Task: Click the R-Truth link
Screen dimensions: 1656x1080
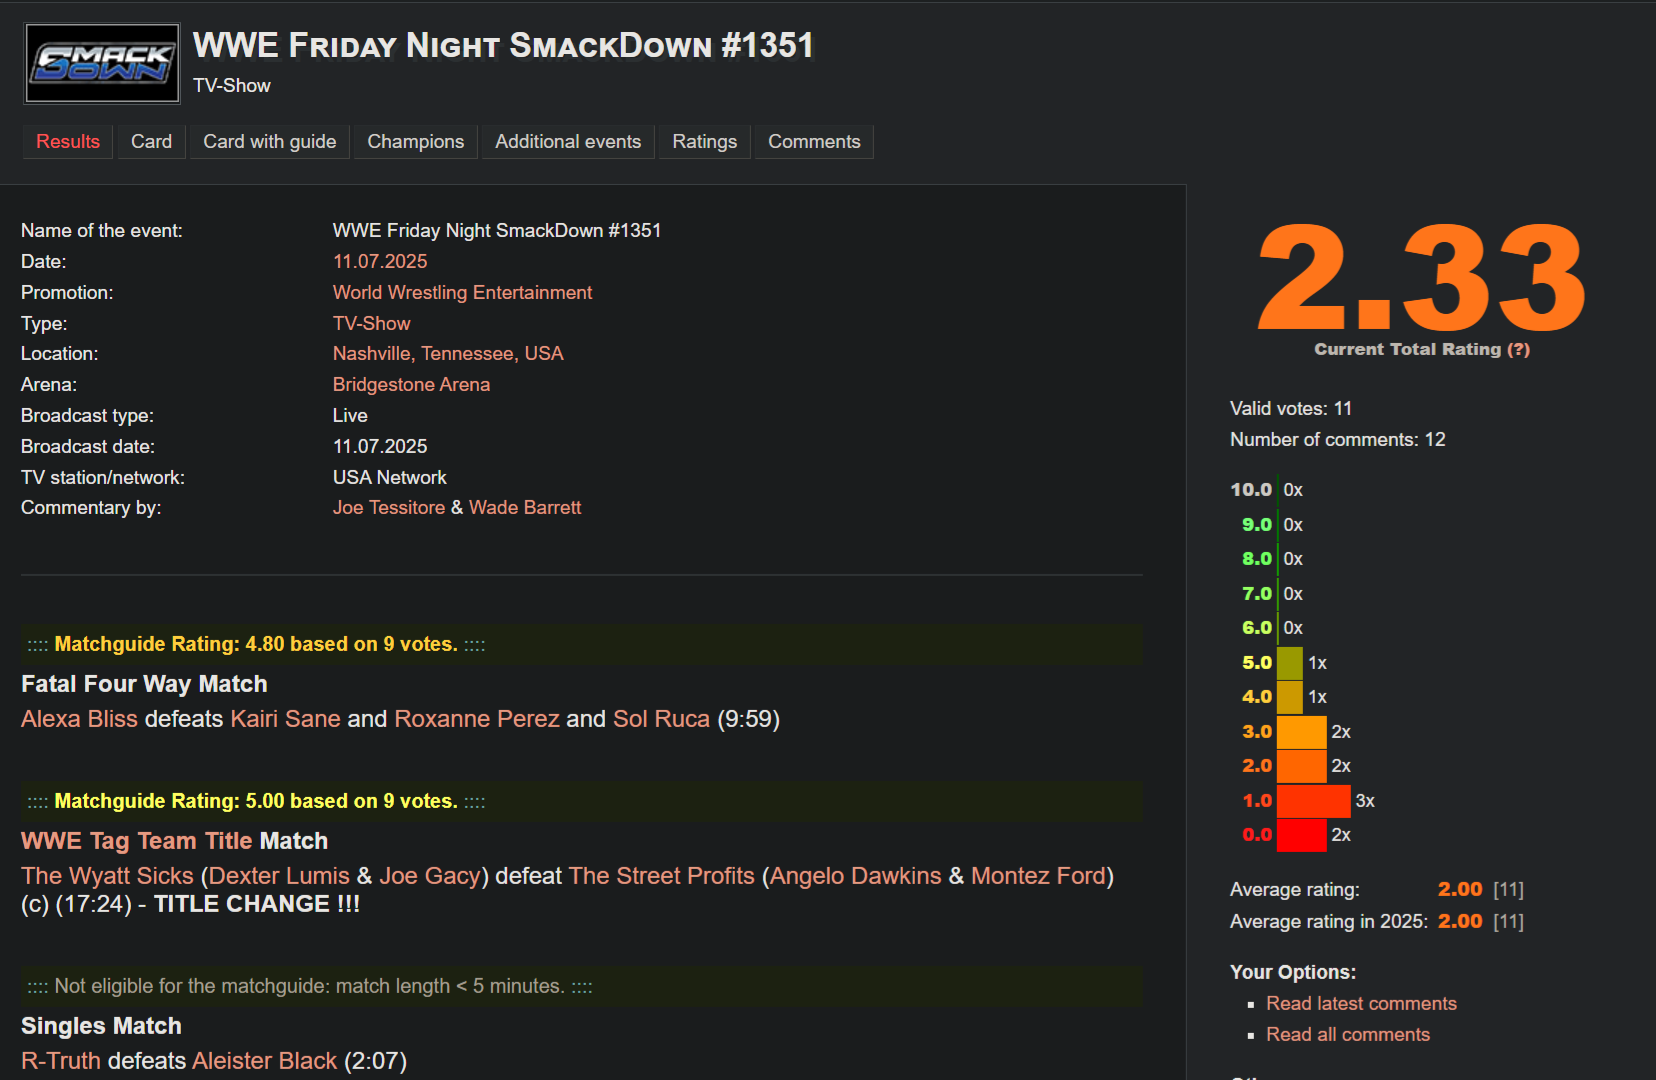Action: pyautogui.click(x=61, y=1061)
